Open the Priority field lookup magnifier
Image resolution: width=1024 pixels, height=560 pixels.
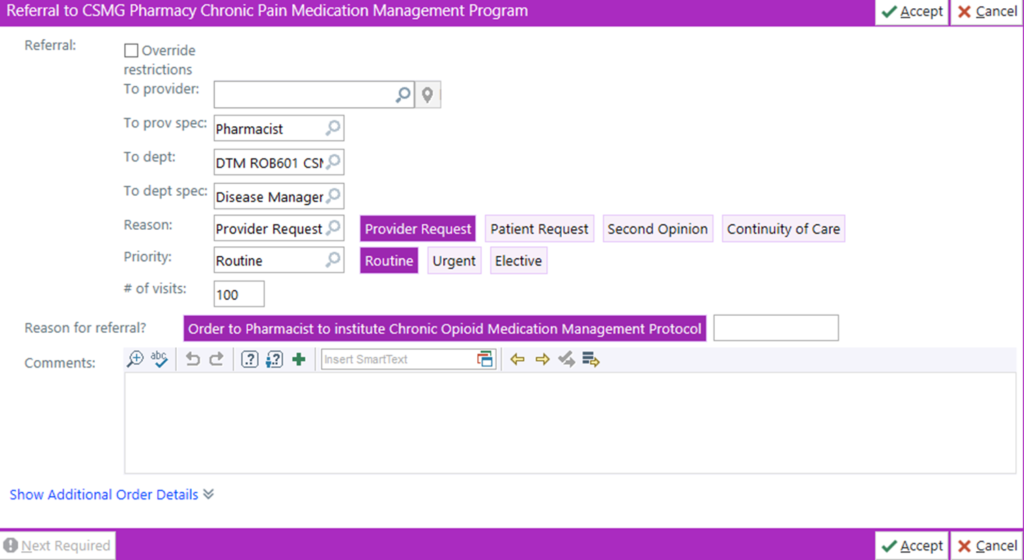(x=333, y=261)
